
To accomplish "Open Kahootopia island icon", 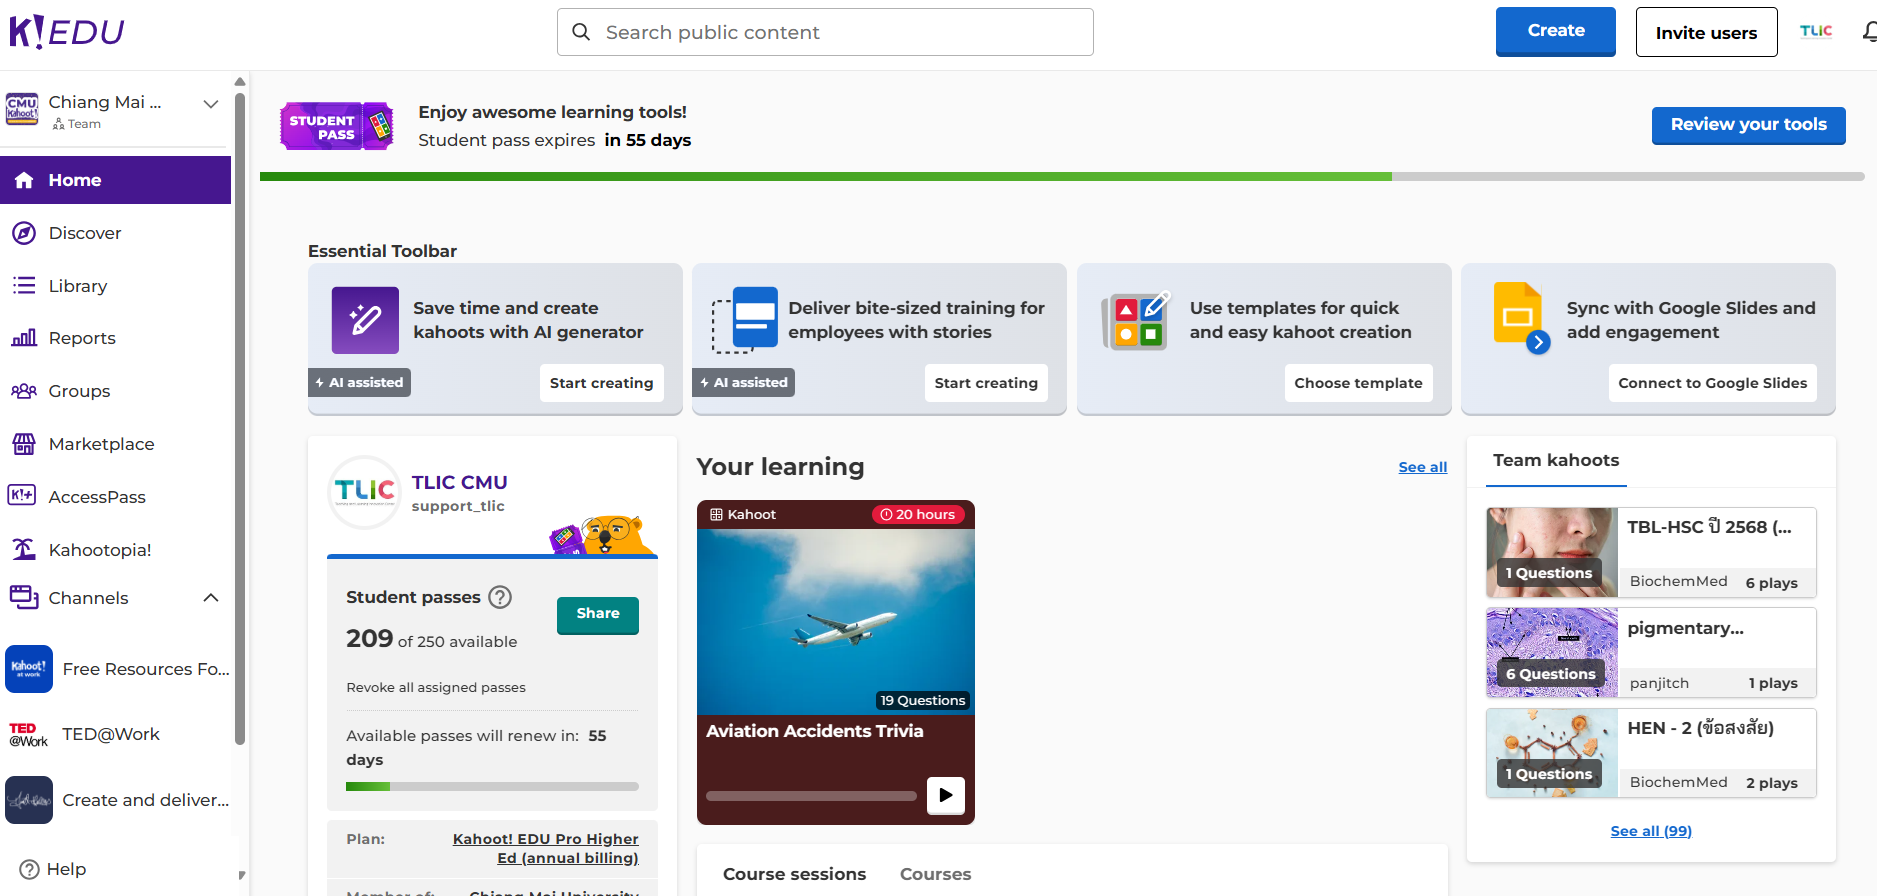I will click(x=24, y=549).
